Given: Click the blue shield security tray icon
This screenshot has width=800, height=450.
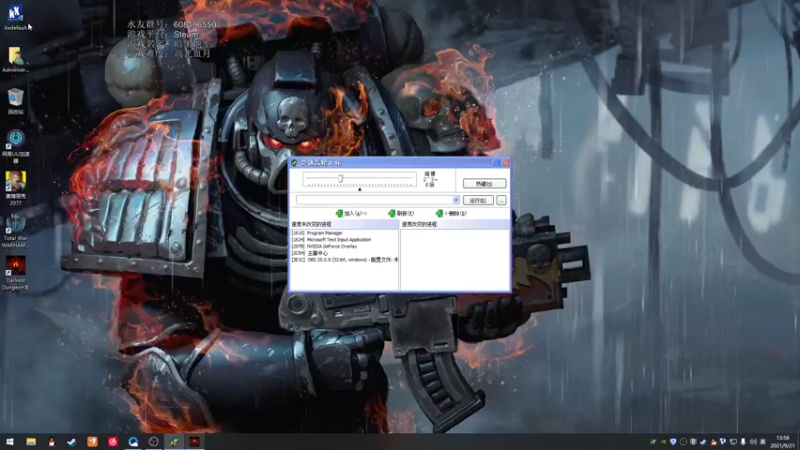Looking at the screenshot, I should click(x=673, y=442).
